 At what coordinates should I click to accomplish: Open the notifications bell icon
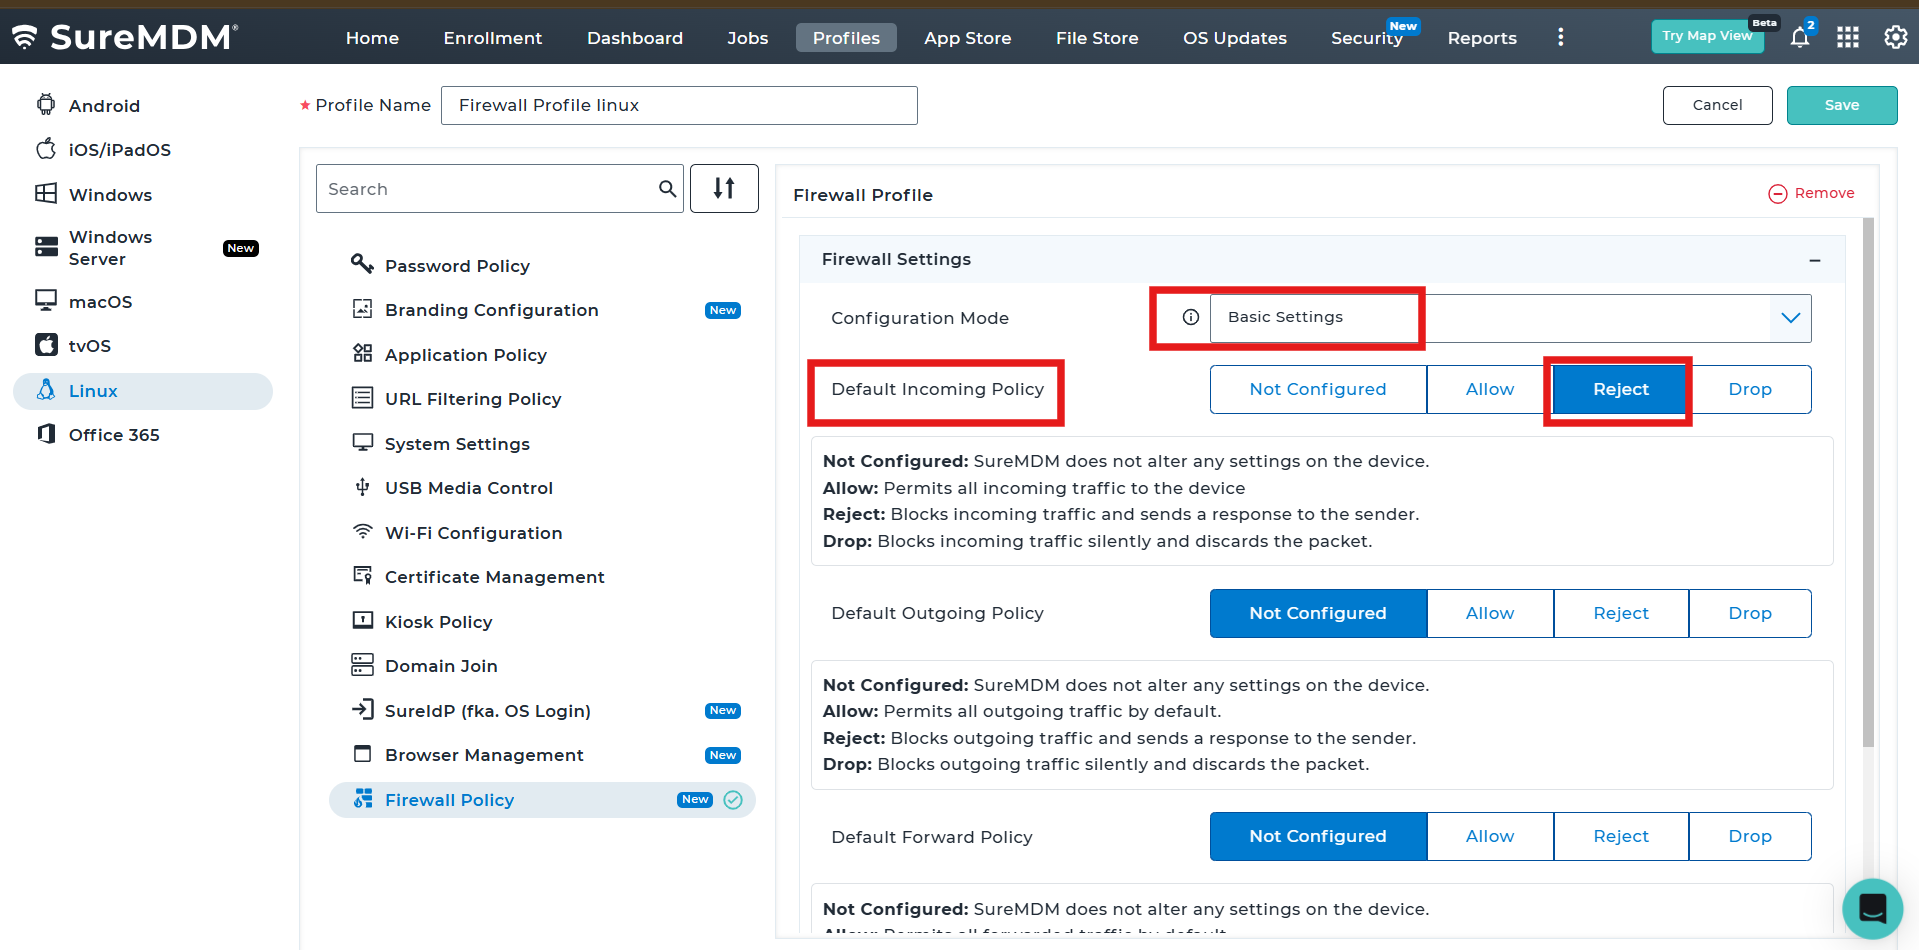click(x=1800, y=38)
